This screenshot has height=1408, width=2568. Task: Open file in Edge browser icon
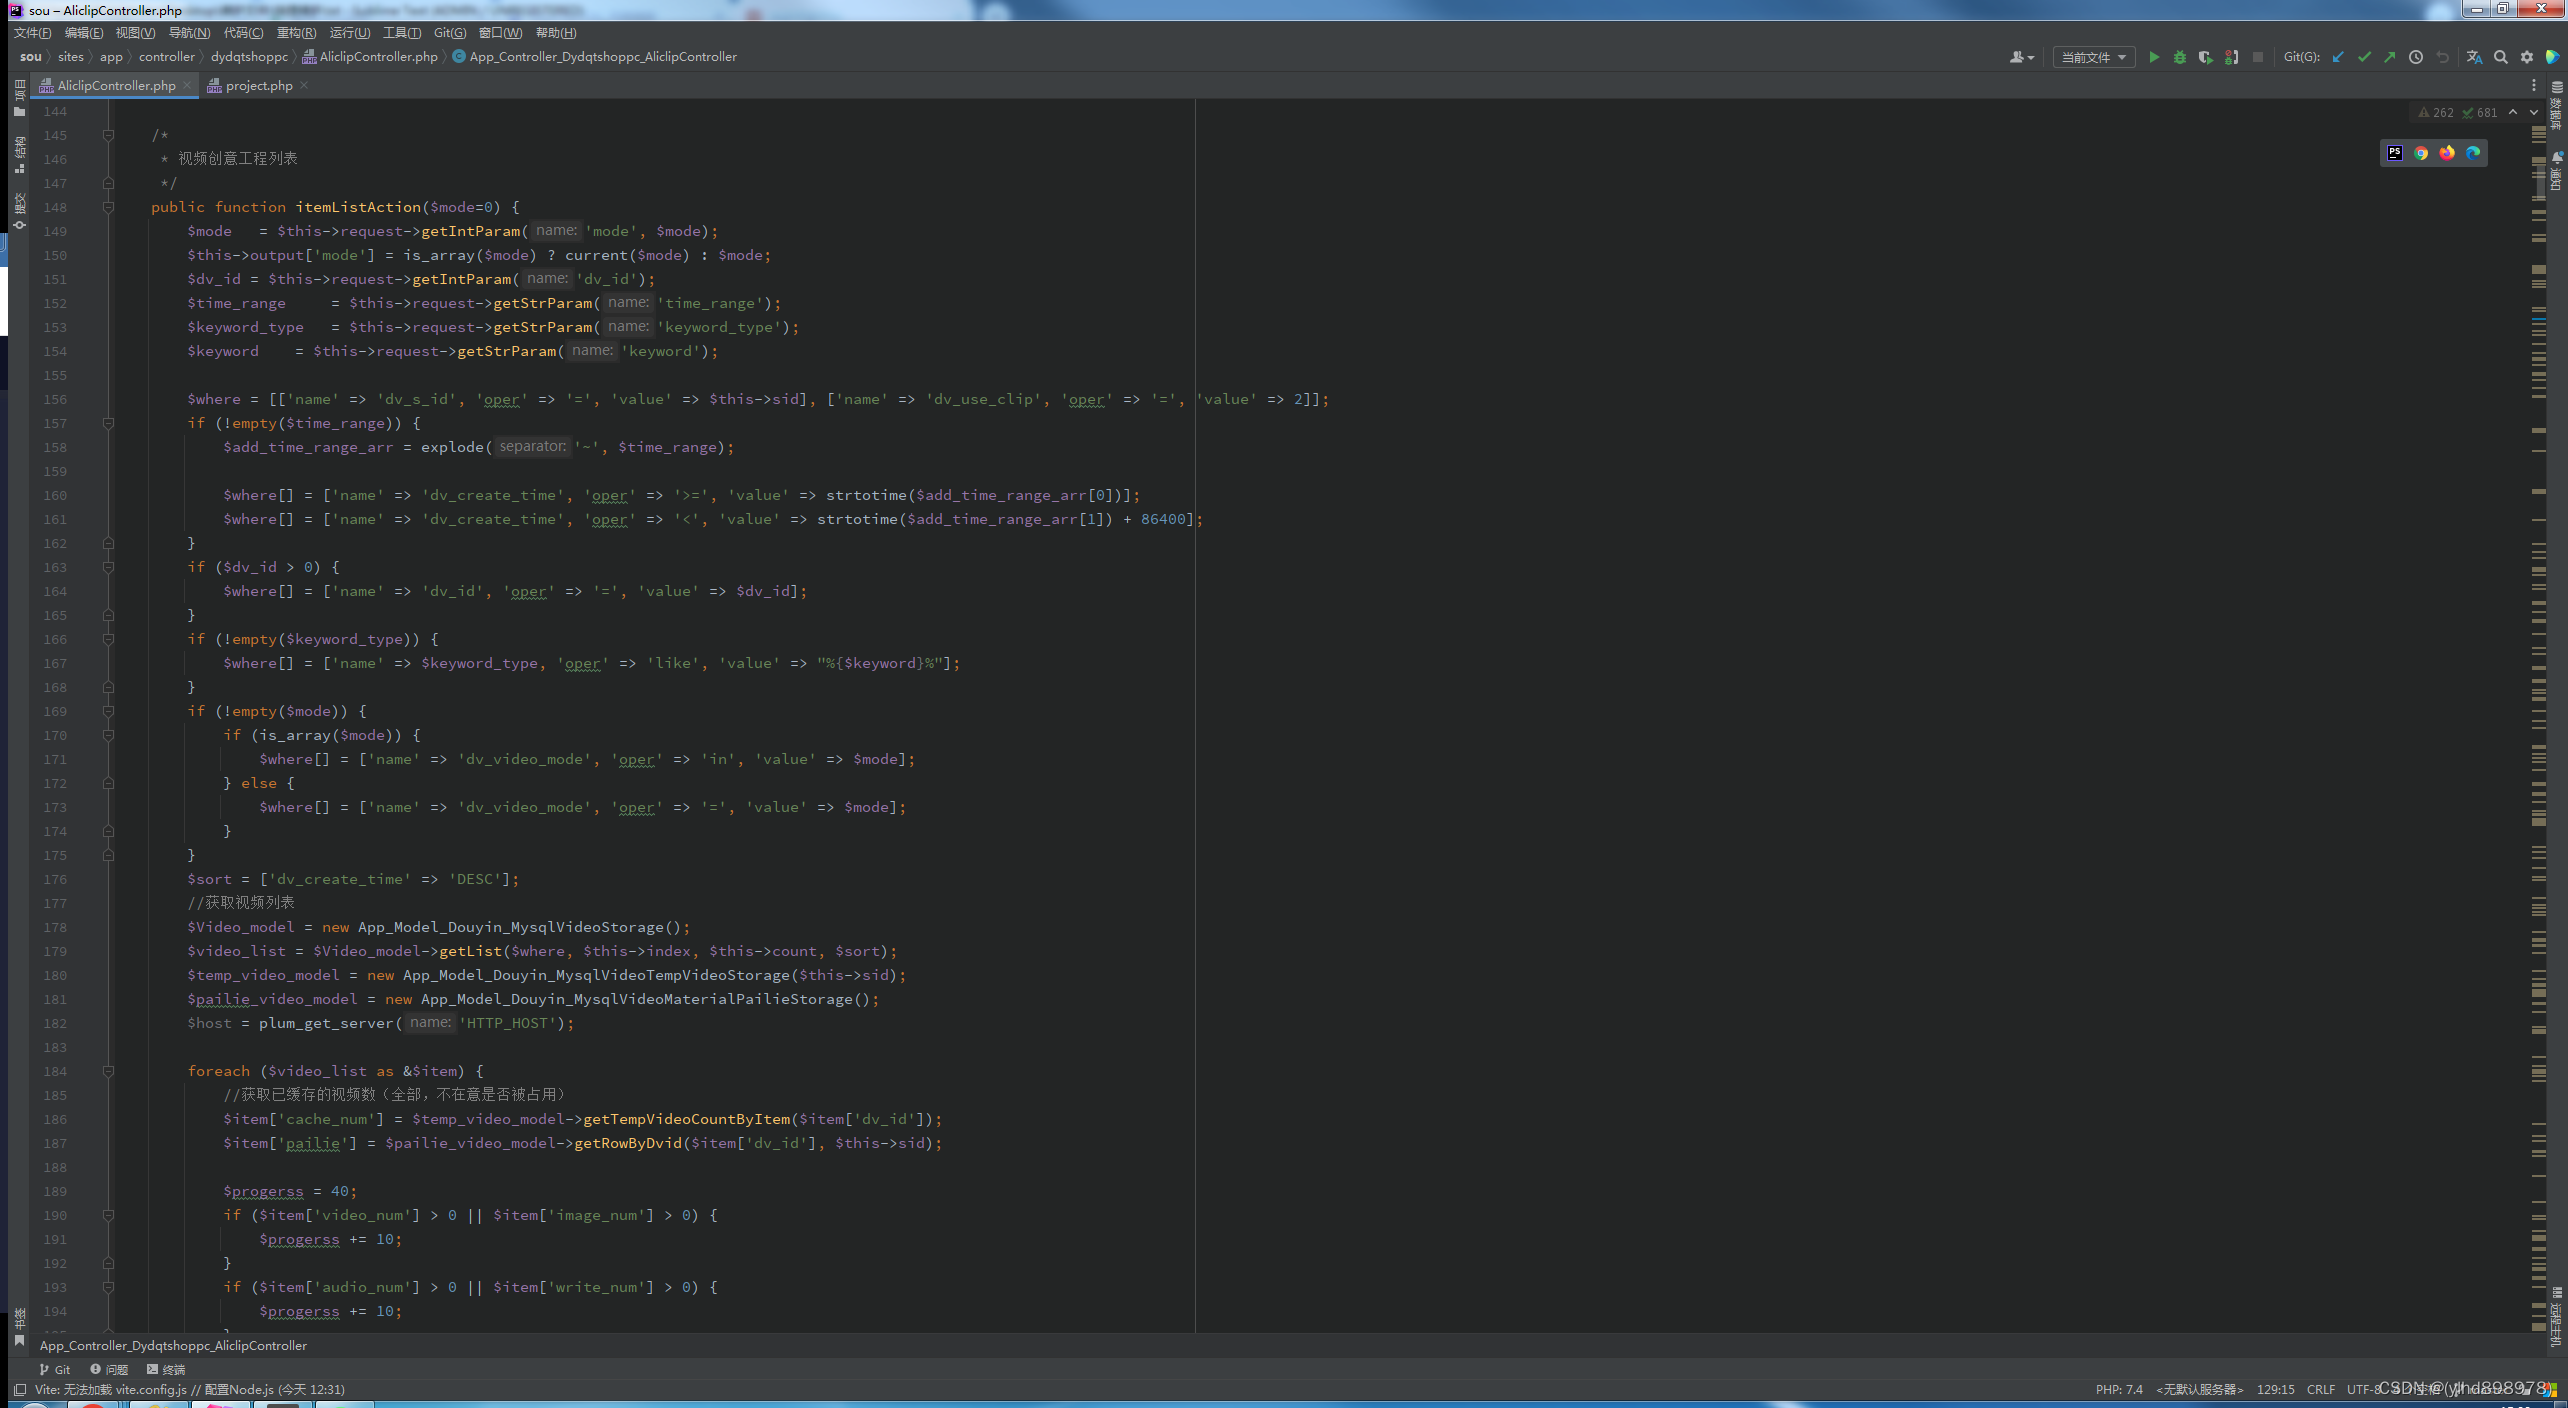2473,153
